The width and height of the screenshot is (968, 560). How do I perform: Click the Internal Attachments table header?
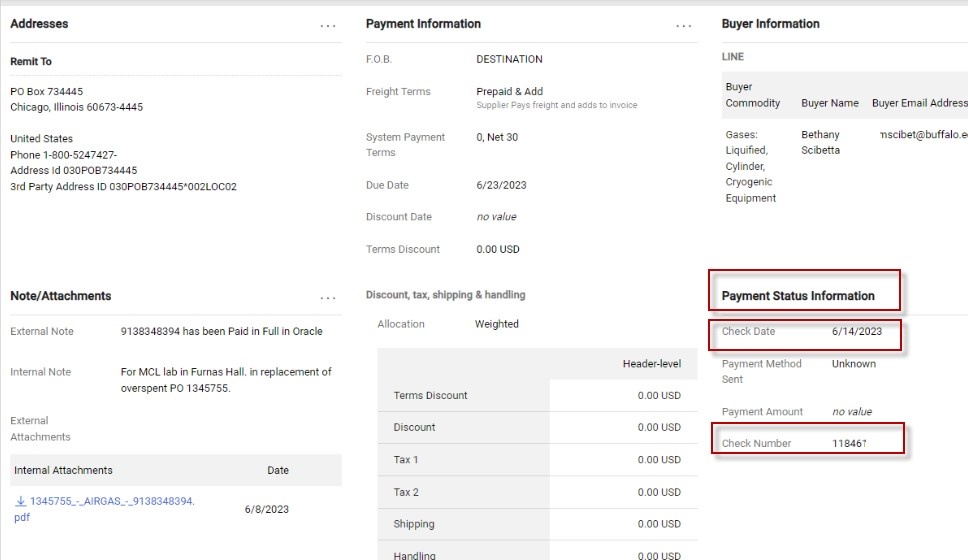[x=63, y=470]
